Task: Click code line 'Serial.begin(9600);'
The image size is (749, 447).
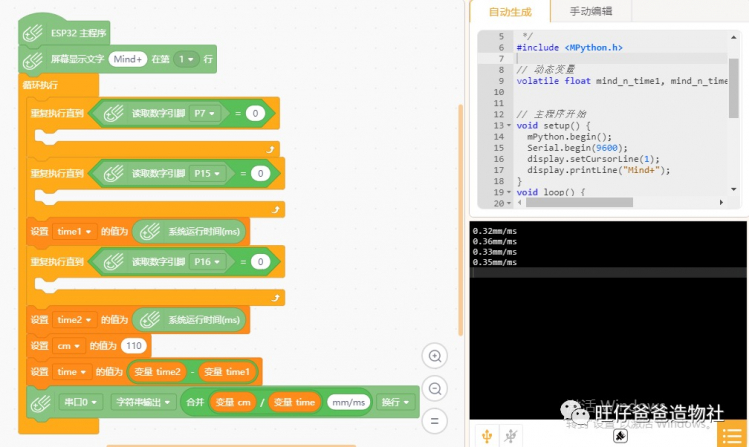Action: (577, 148)
